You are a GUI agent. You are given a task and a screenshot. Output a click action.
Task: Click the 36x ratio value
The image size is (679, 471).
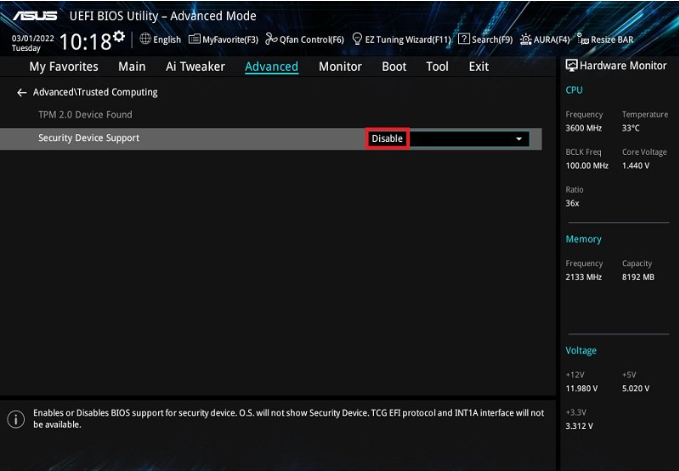(x=572, y=203)
